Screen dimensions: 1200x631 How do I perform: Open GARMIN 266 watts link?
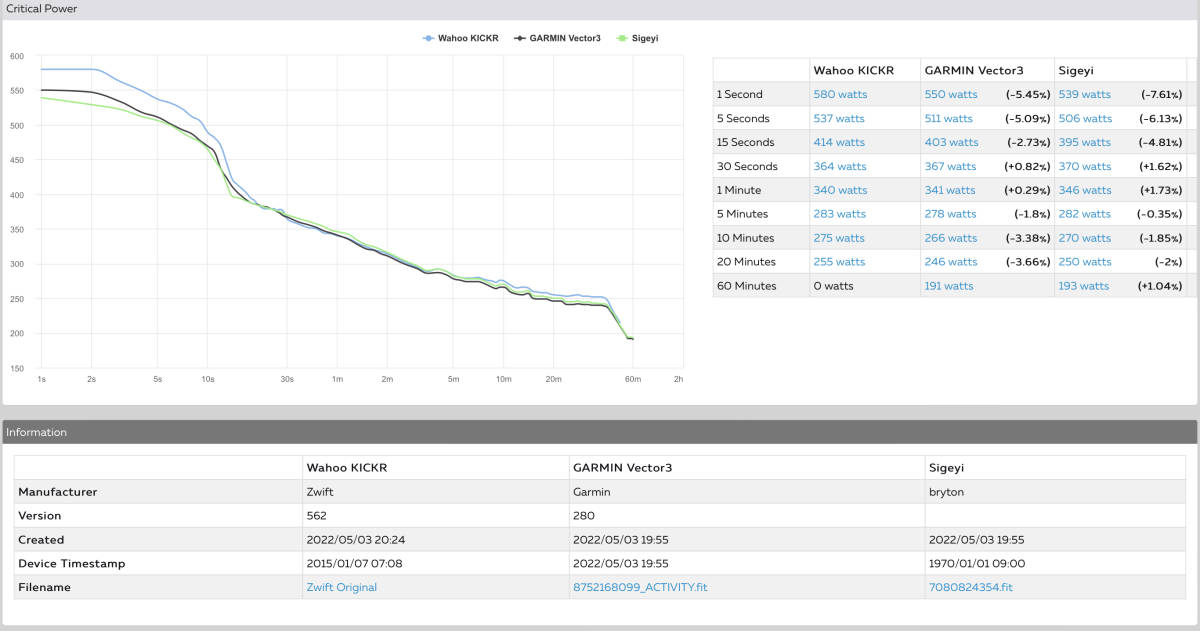click(950, 238)
